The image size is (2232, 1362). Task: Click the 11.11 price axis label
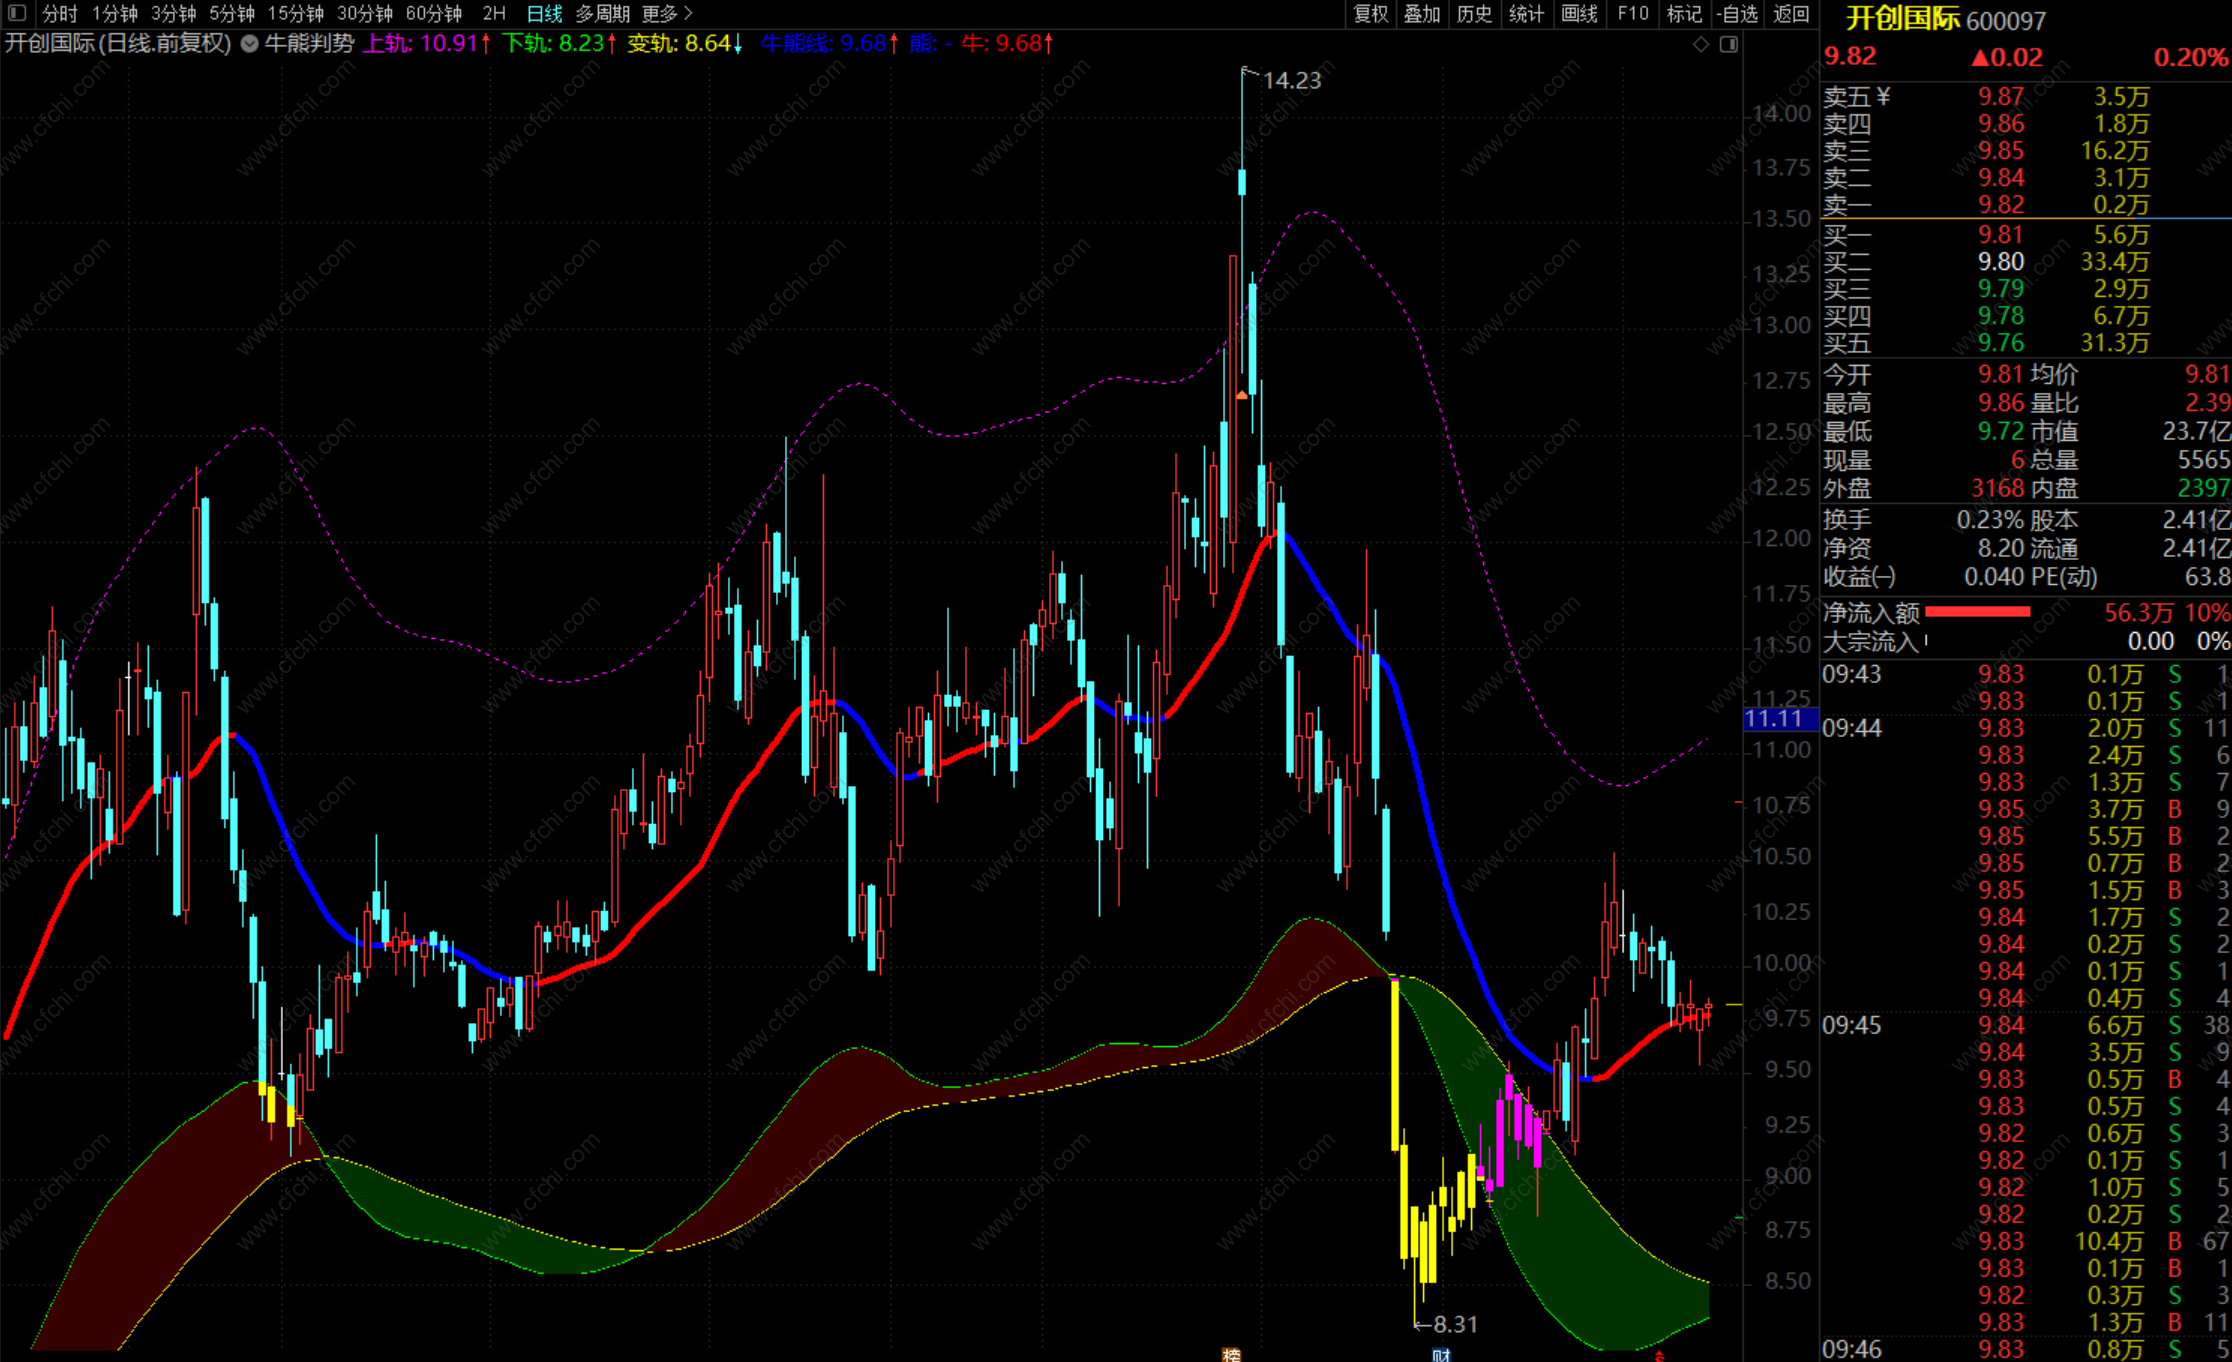1775,718
